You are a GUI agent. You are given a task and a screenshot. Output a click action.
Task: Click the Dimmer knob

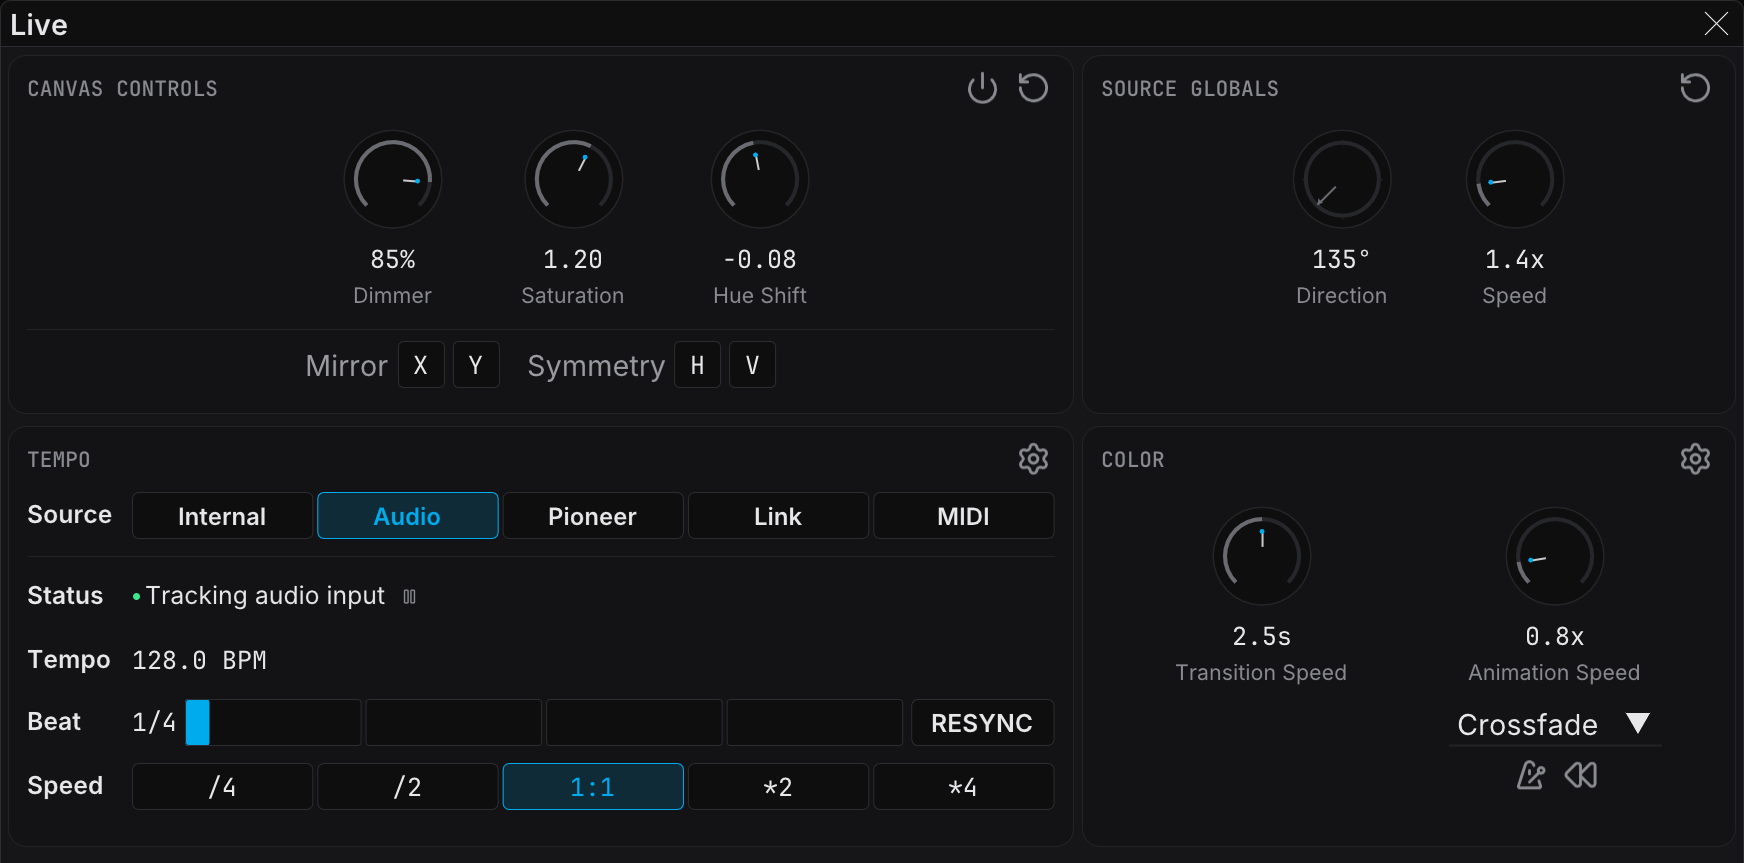393,180
